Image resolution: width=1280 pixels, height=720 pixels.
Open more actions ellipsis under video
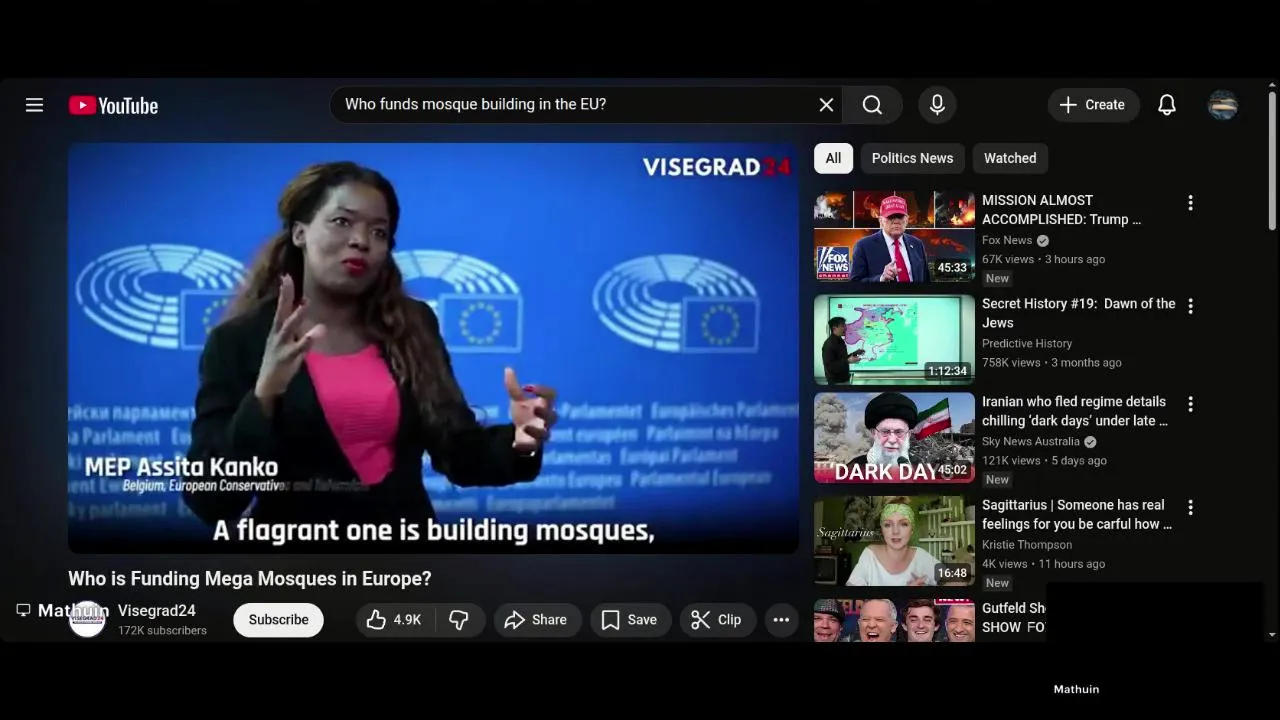781,620
